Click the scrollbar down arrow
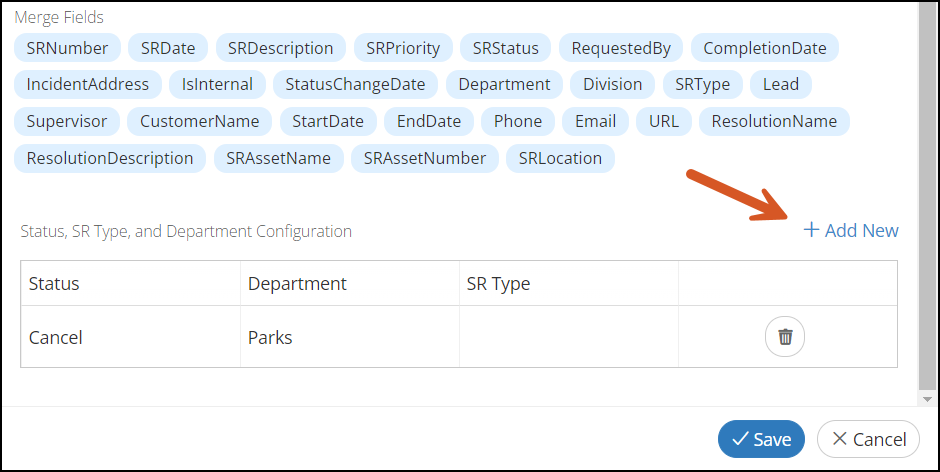 [927, 399]
